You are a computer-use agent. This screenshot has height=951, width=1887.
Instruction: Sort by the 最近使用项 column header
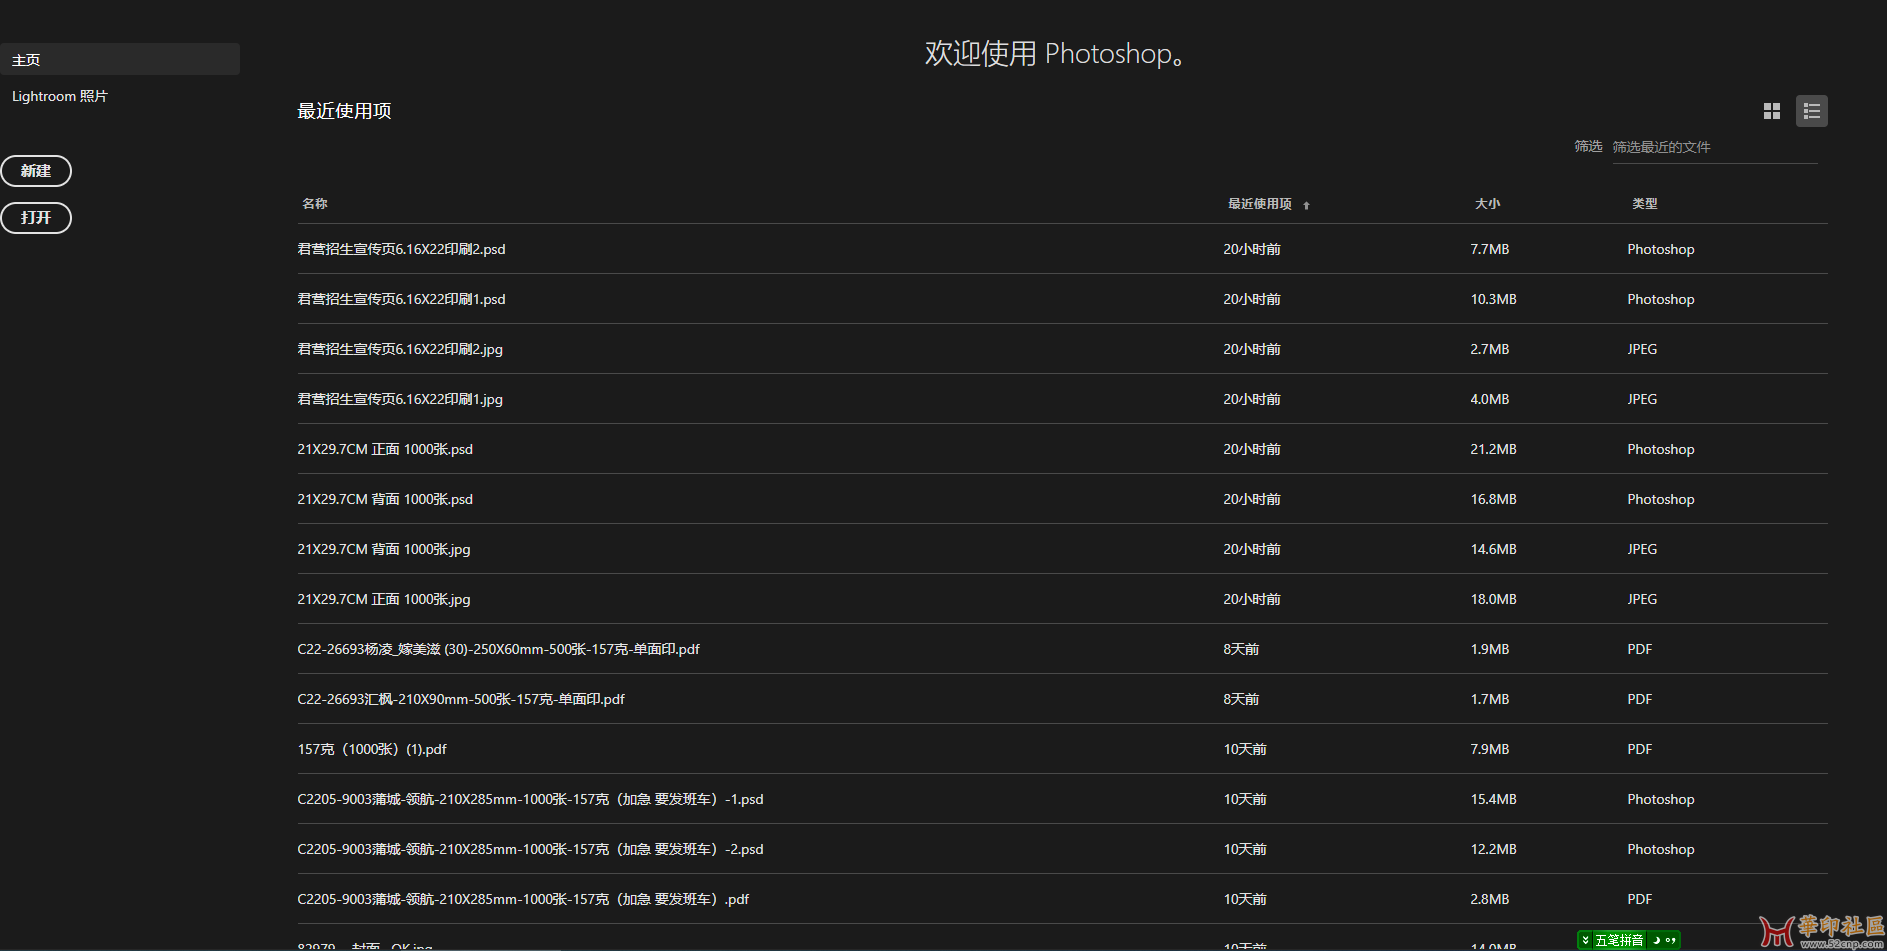tap(1260, 204)
